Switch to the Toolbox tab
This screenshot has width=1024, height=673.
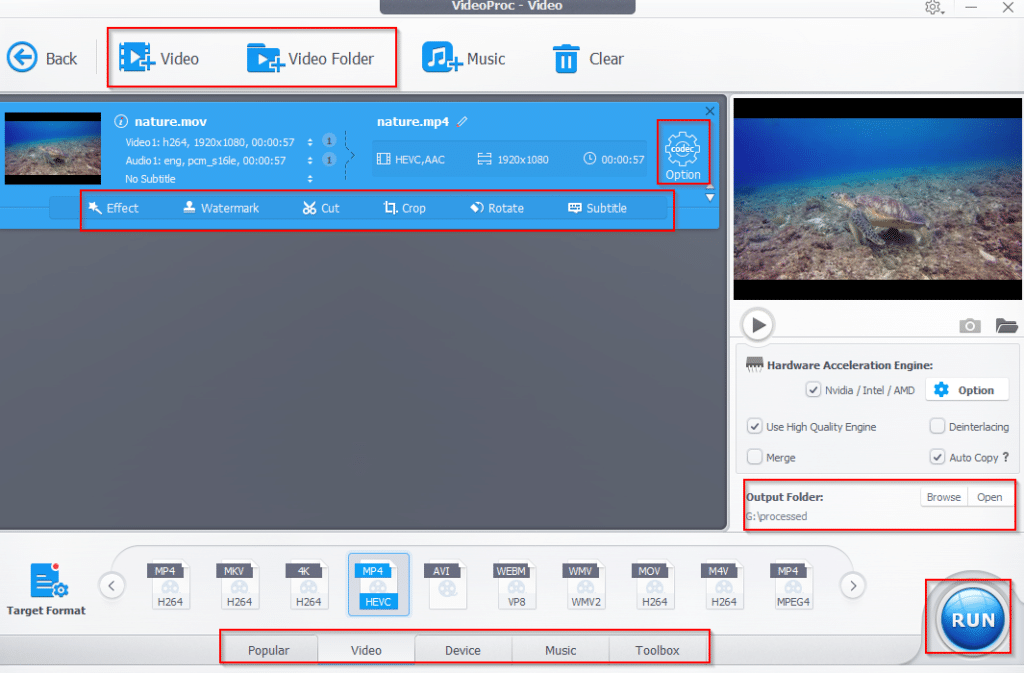click(657, 650)
